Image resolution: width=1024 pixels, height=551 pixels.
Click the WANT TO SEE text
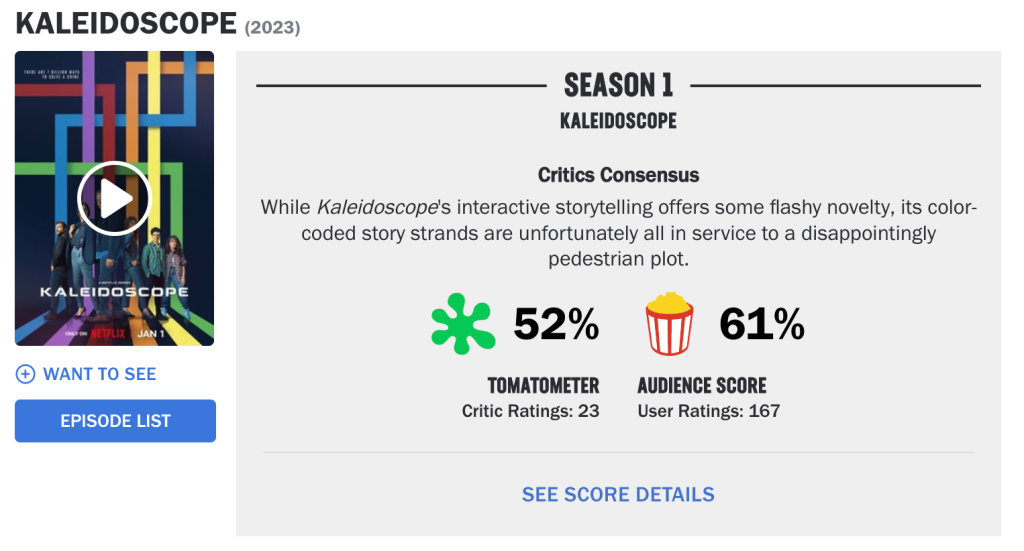point(99,374)
